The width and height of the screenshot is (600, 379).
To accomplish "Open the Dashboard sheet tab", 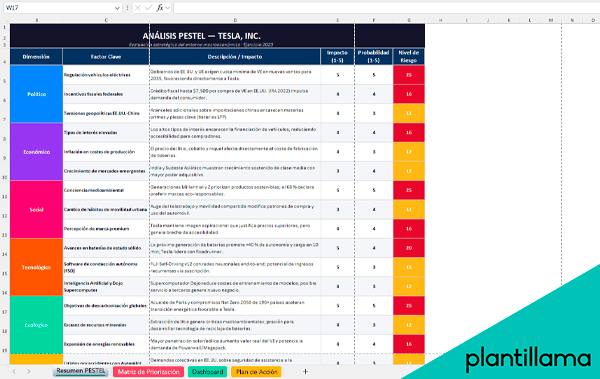I will (x=207, y=372).
